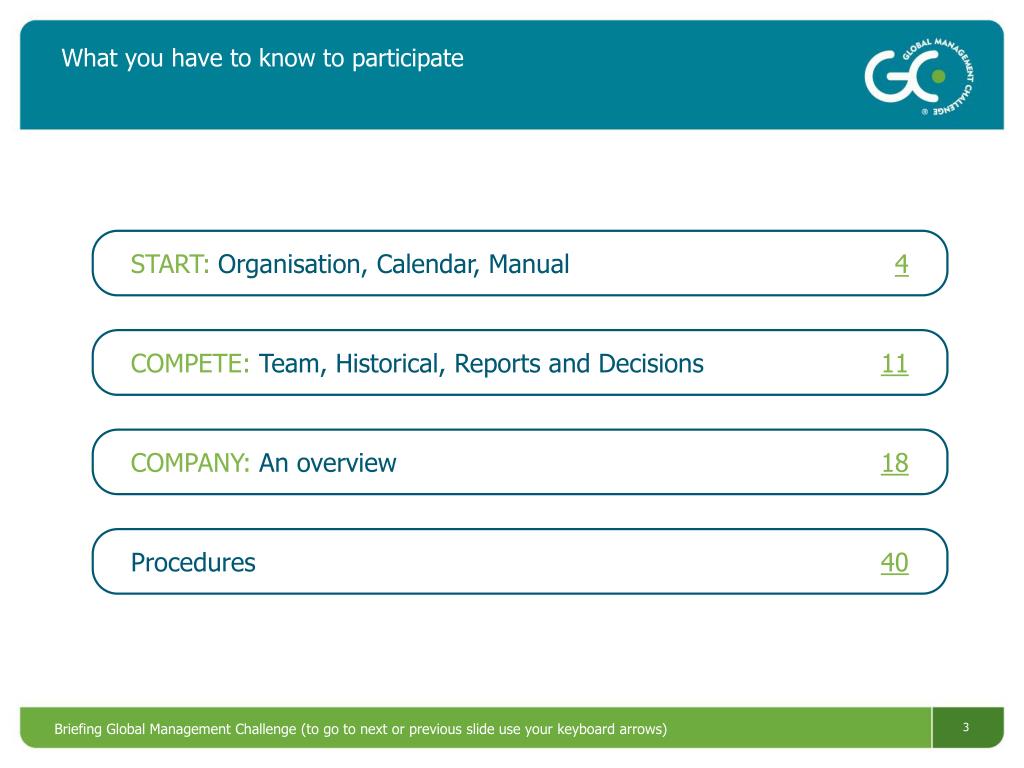Click the An overview text
The height and width of the screenshot is (768, 1024).
click(328, 463)
